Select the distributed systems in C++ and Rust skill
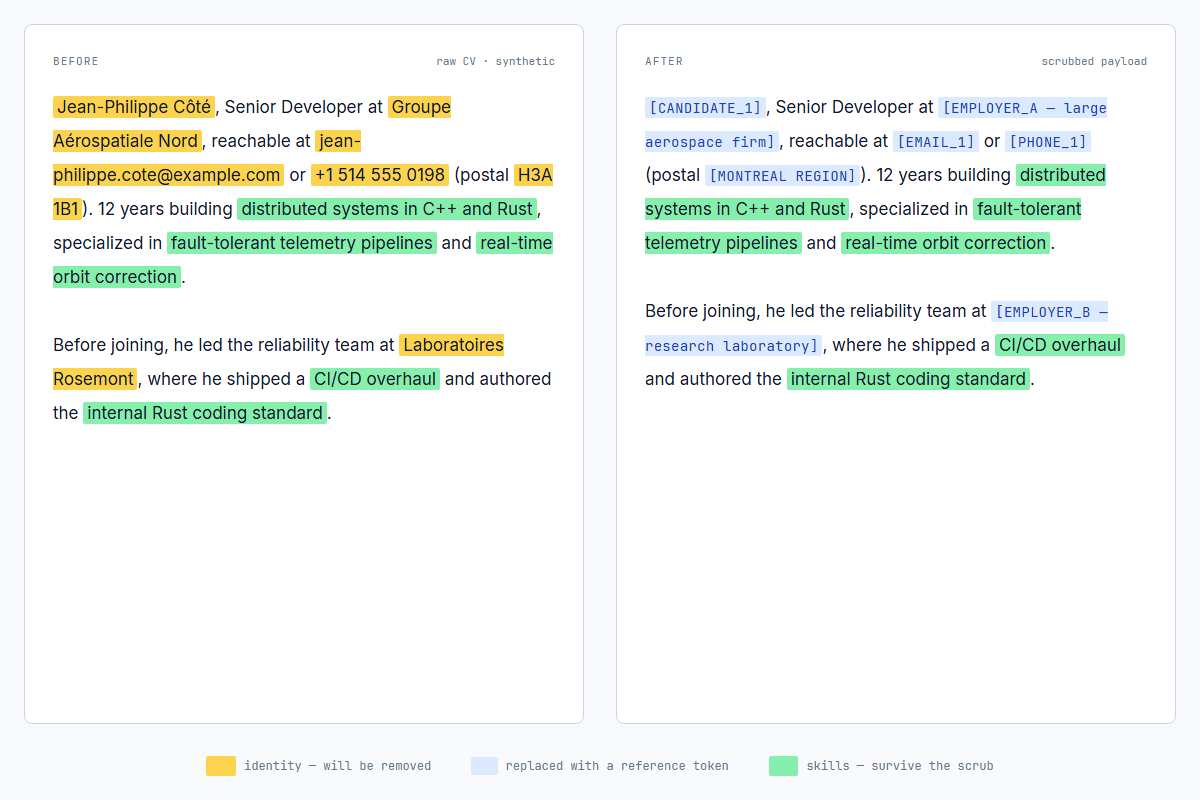The width and height of the screenshot is (1200, 800). (388, 209)
